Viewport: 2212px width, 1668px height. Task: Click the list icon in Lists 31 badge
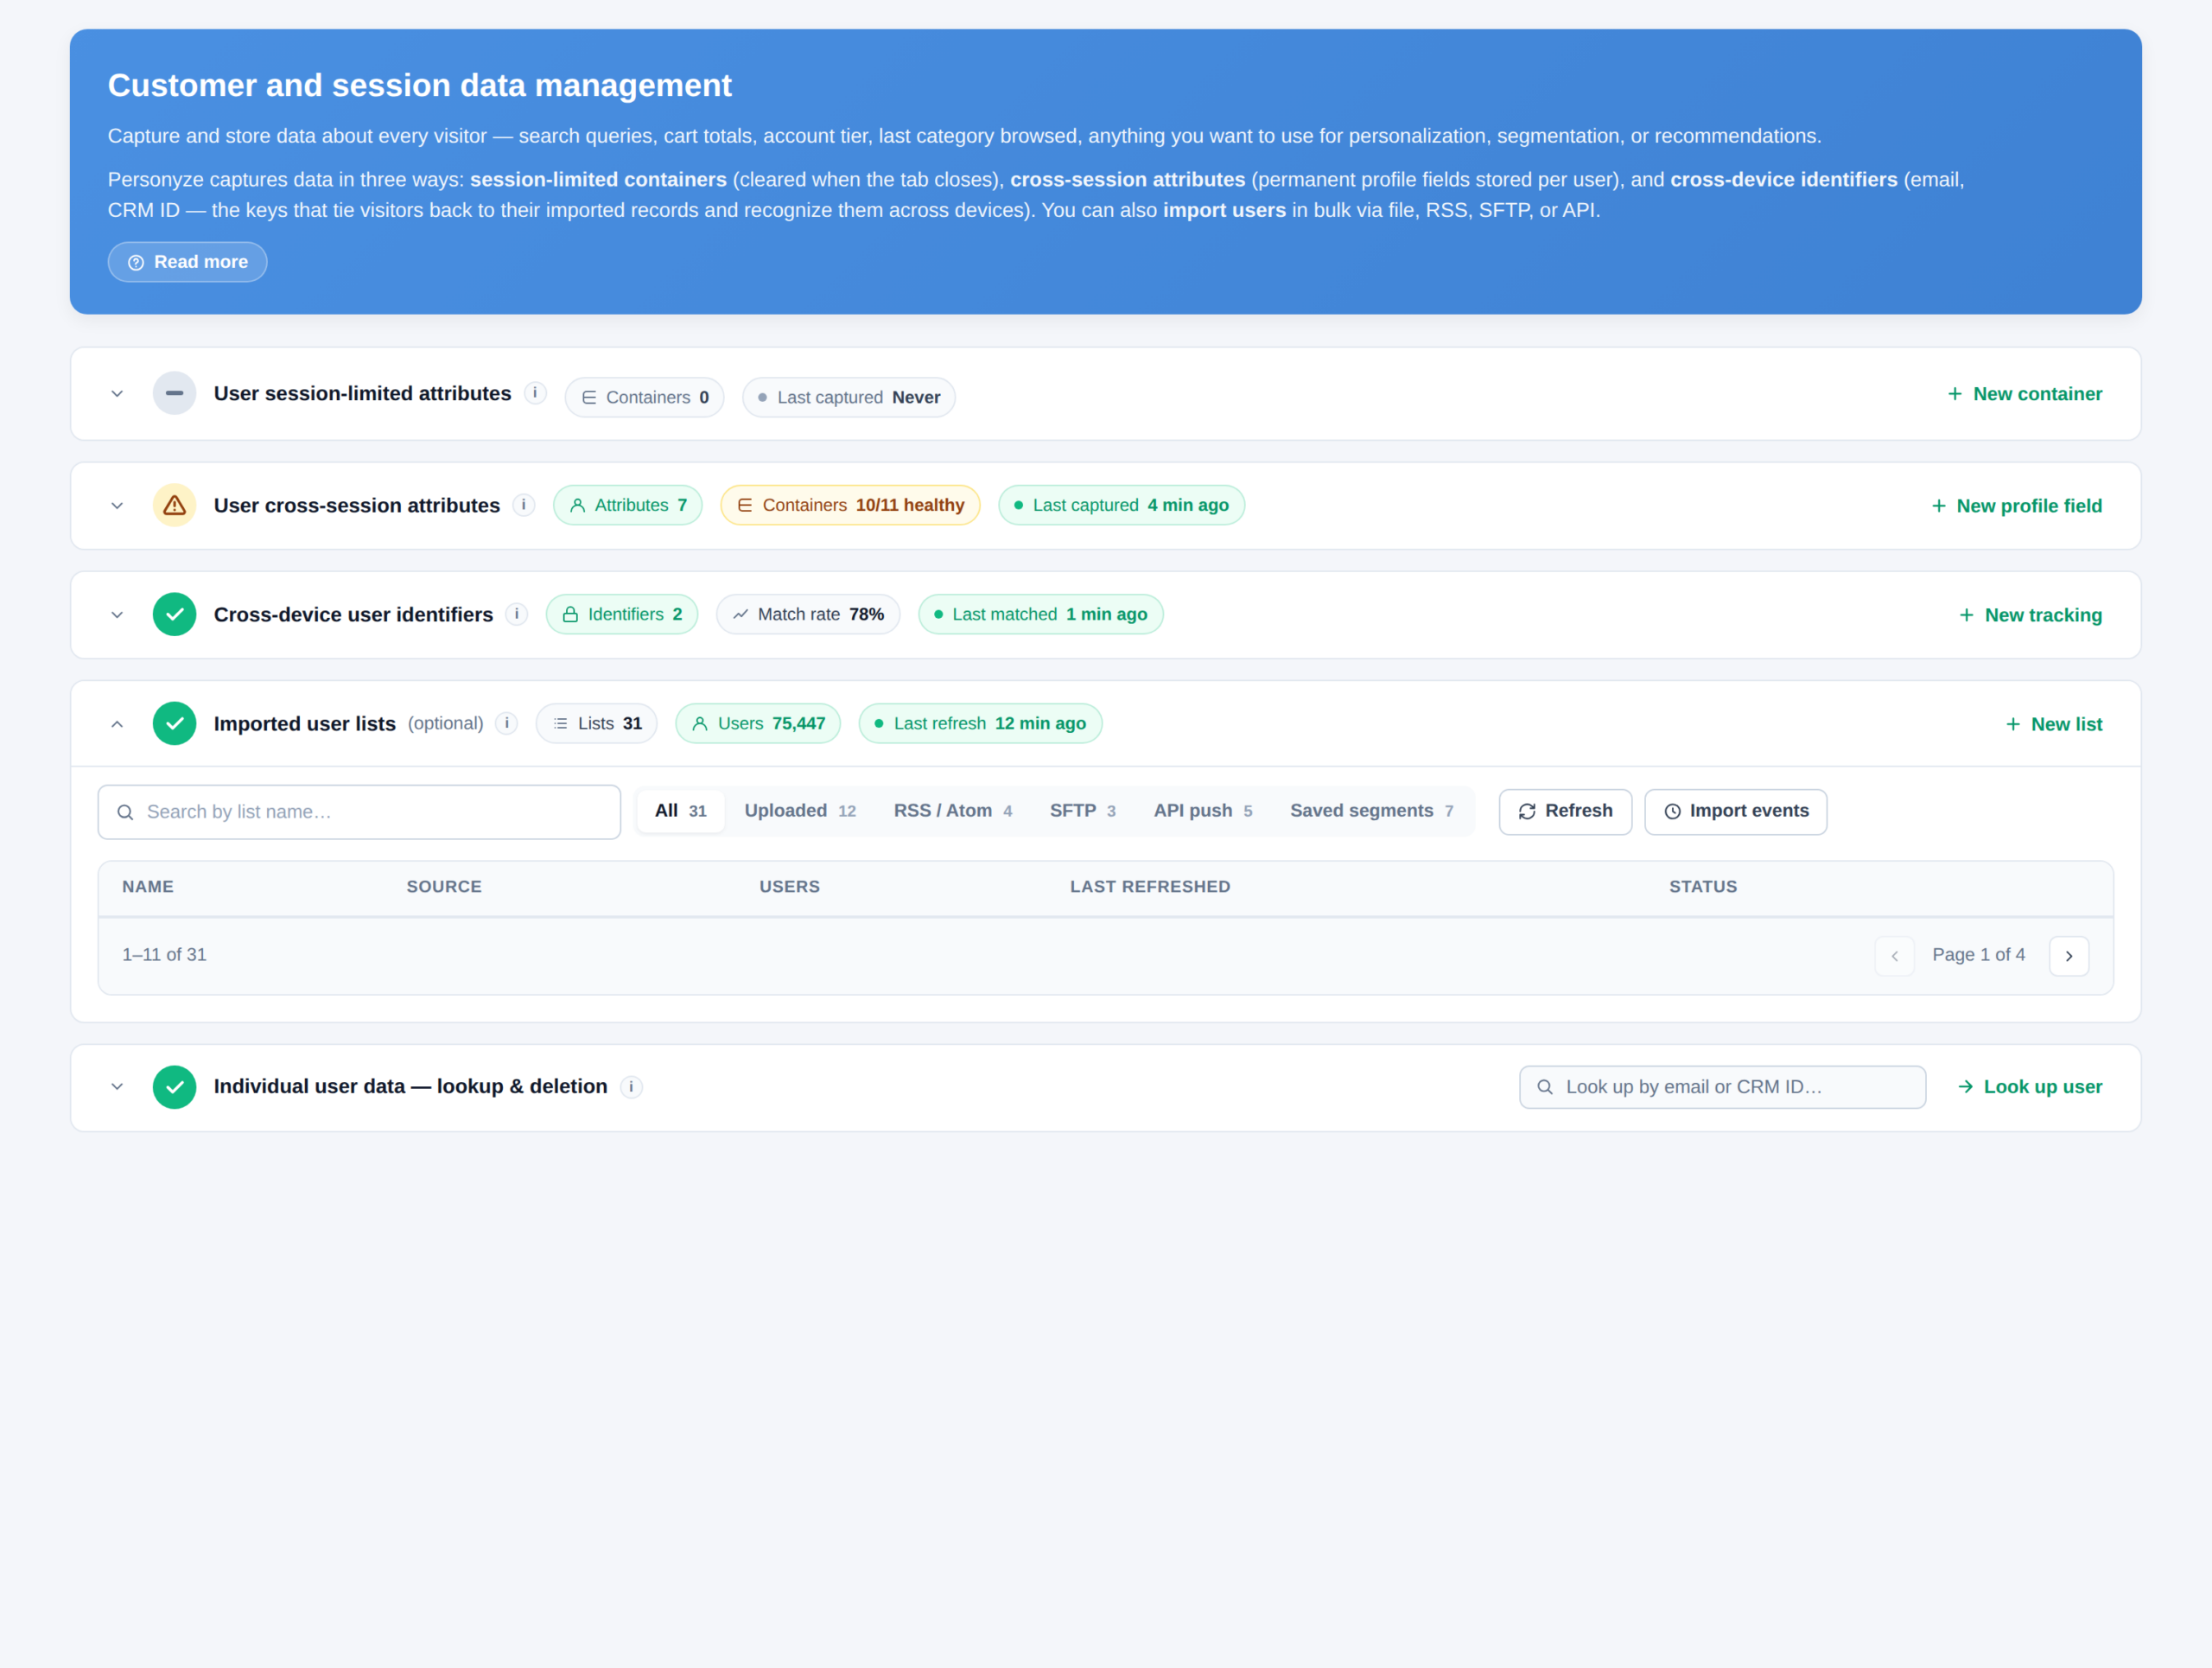point(560,723)
